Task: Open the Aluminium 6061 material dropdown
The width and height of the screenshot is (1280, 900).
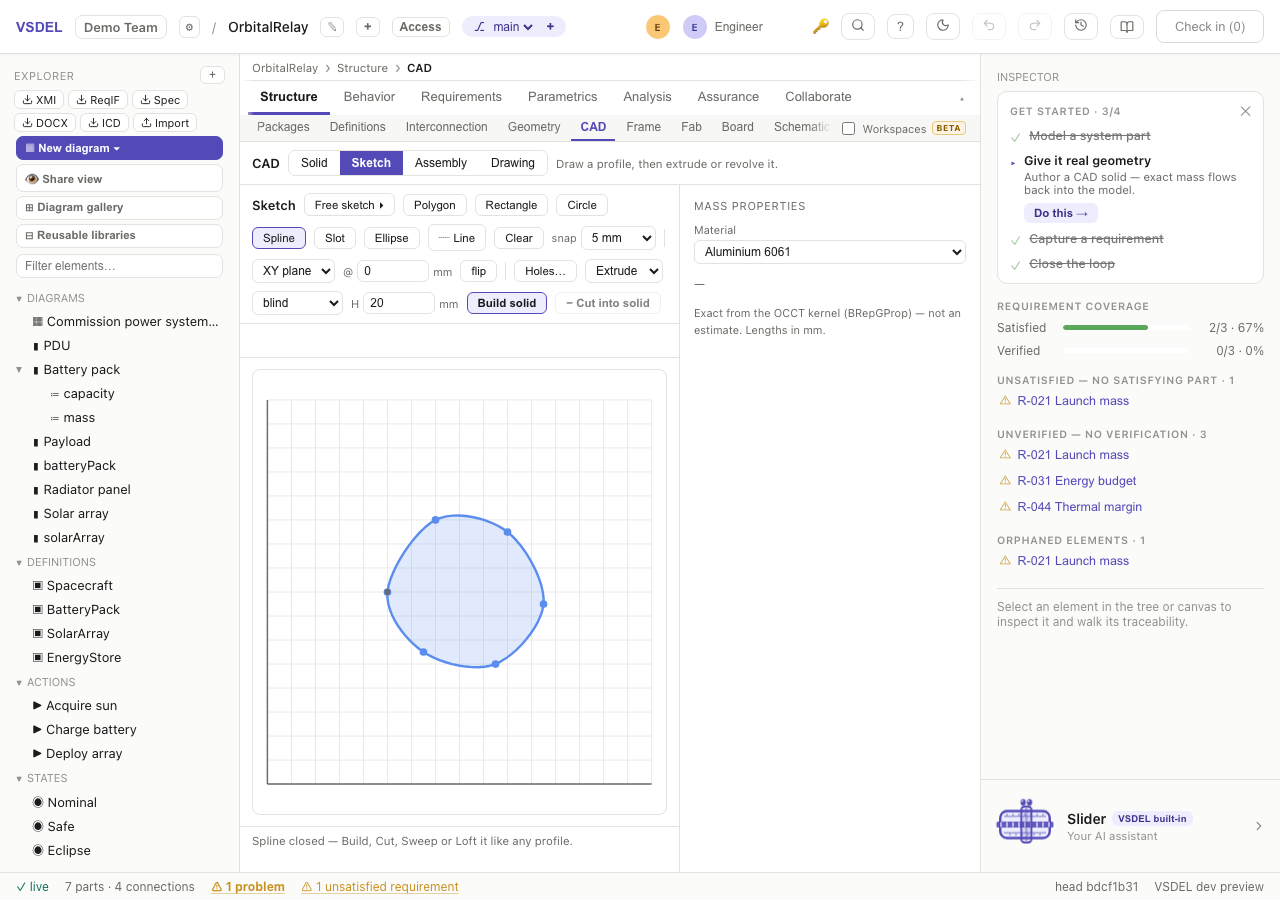Action: (830, 252)
